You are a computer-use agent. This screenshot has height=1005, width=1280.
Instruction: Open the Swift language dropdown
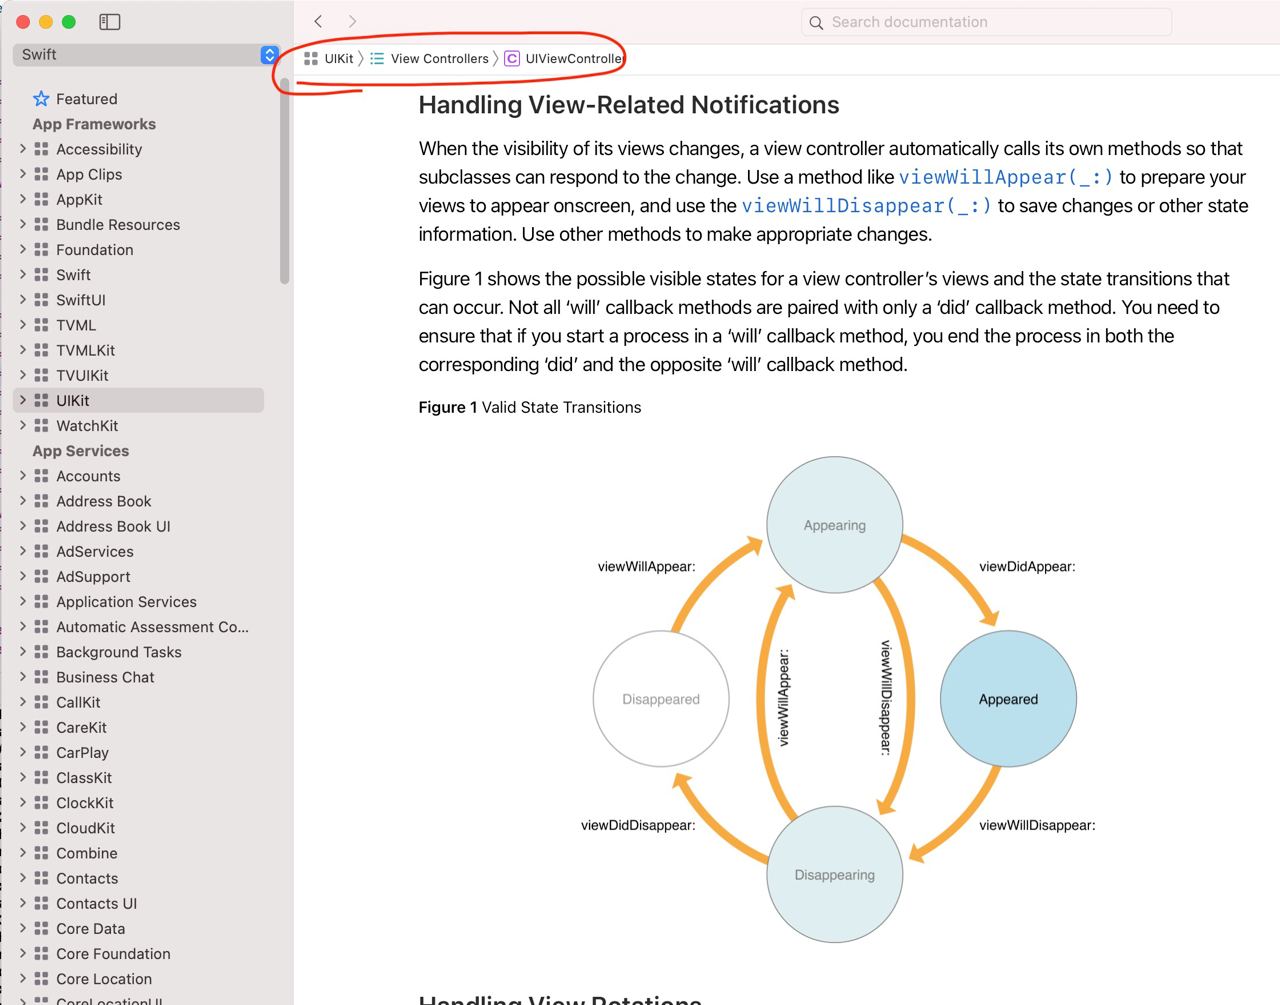(x=145, y=55)
